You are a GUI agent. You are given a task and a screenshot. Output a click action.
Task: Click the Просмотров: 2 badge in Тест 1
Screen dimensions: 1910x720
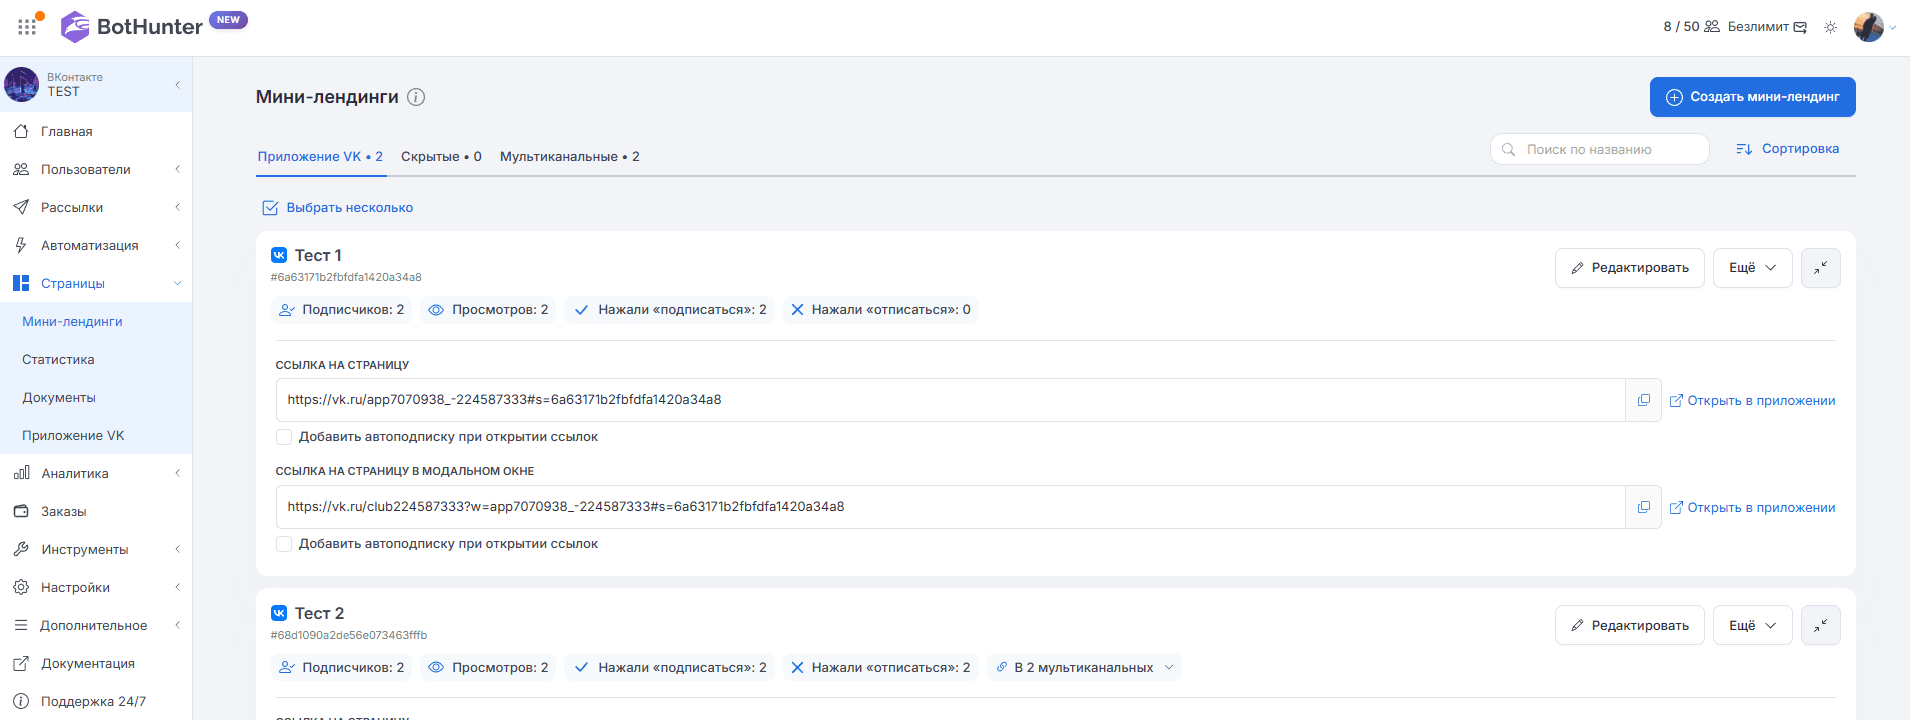coord(488,310)
